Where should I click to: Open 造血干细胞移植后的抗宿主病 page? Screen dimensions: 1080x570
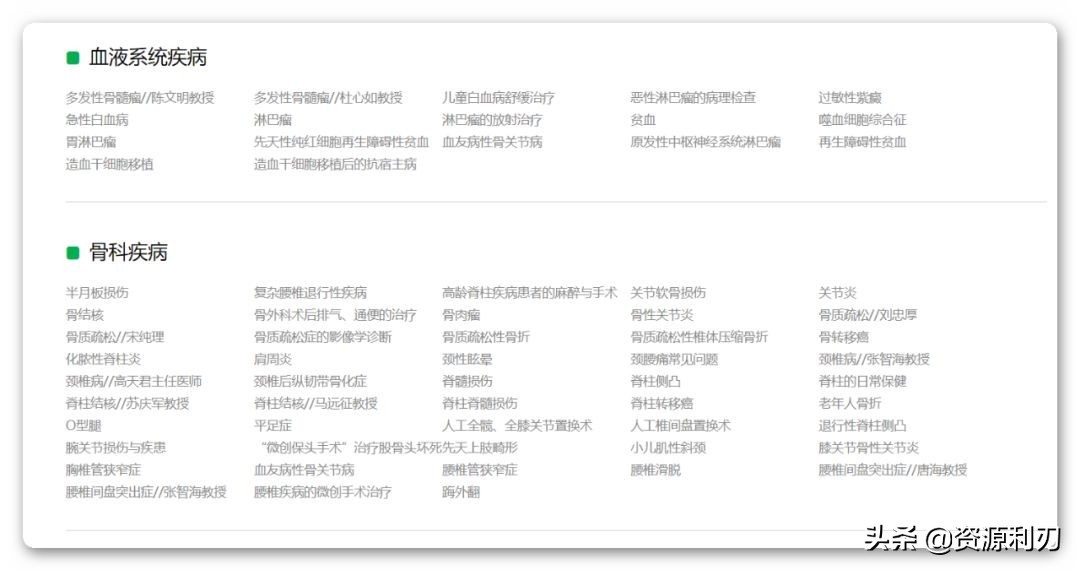tap(335, 164)
